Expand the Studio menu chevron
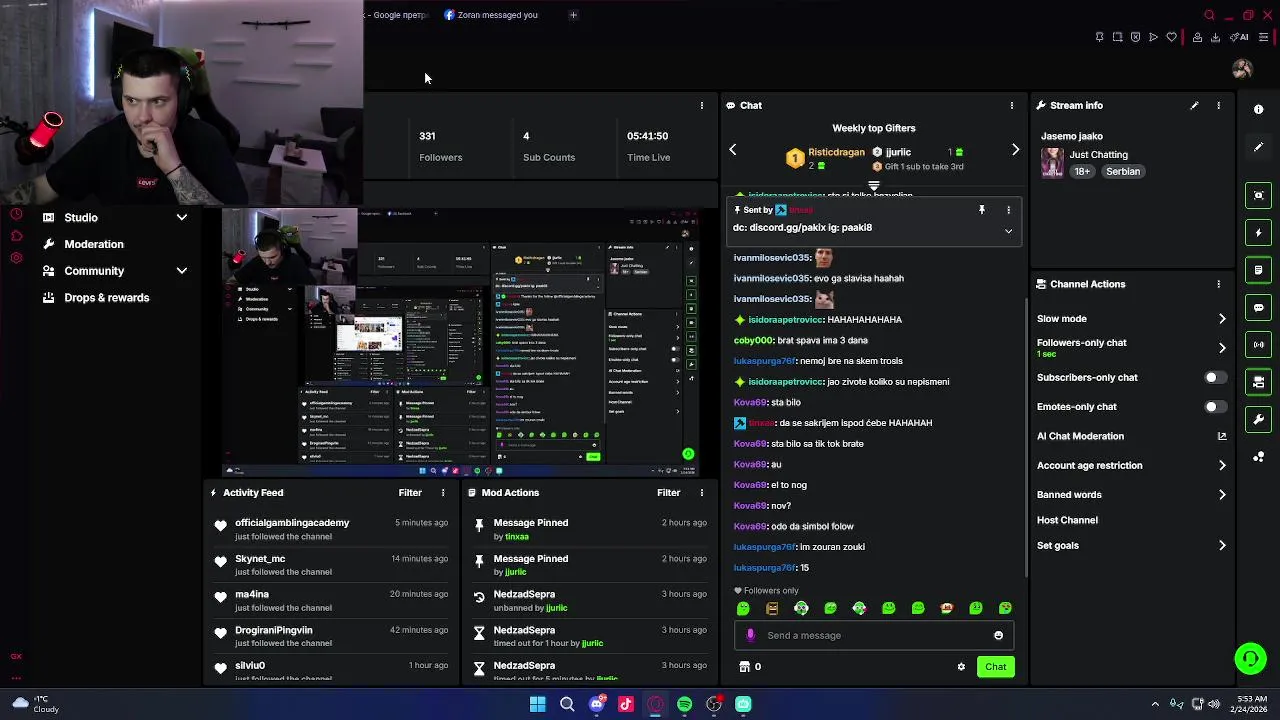The image size is (1280, 720). (182, 217)
